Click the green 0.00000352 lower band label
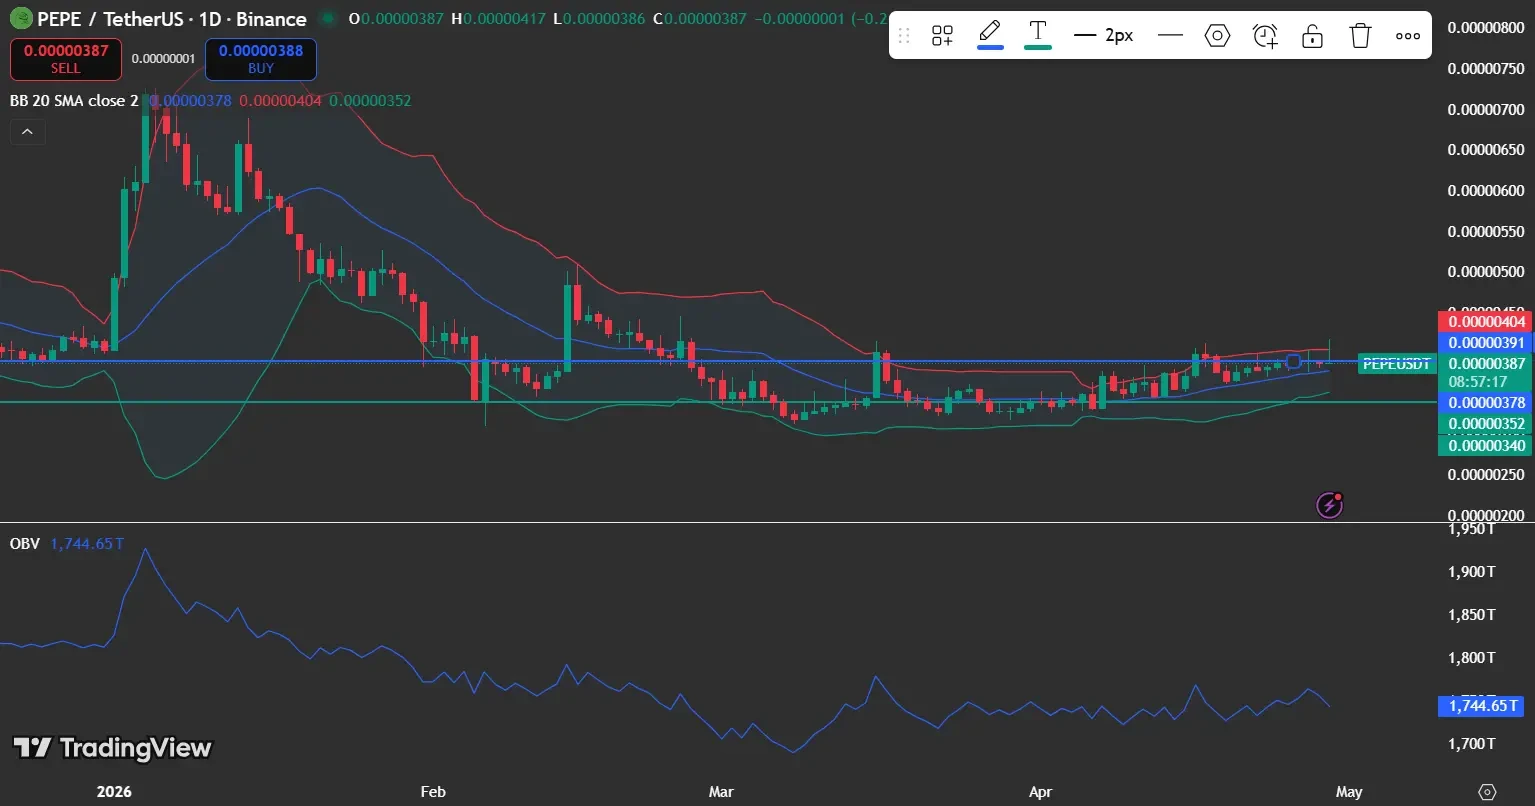The height and width of the screenshot is (806, 1535). (1484, 424)
